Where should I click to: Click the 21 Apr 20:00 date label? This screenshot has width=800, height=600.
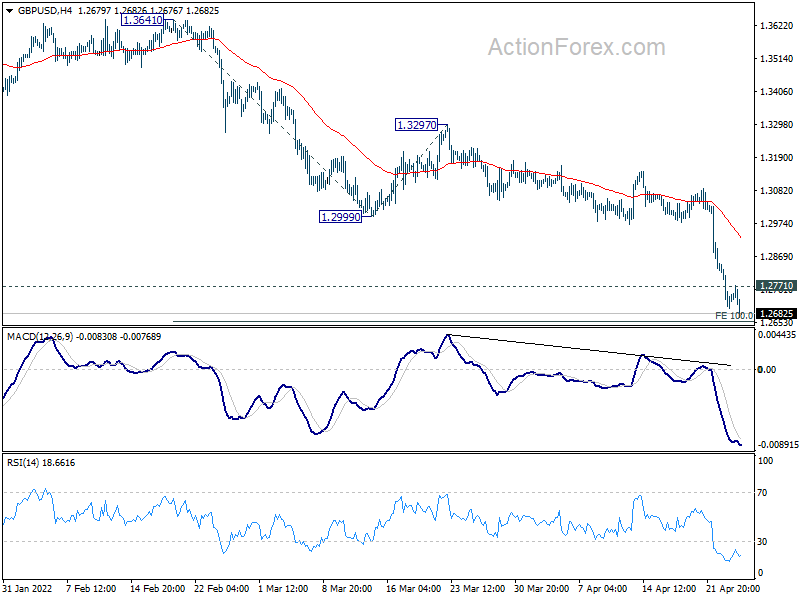[x=733, y=589]
